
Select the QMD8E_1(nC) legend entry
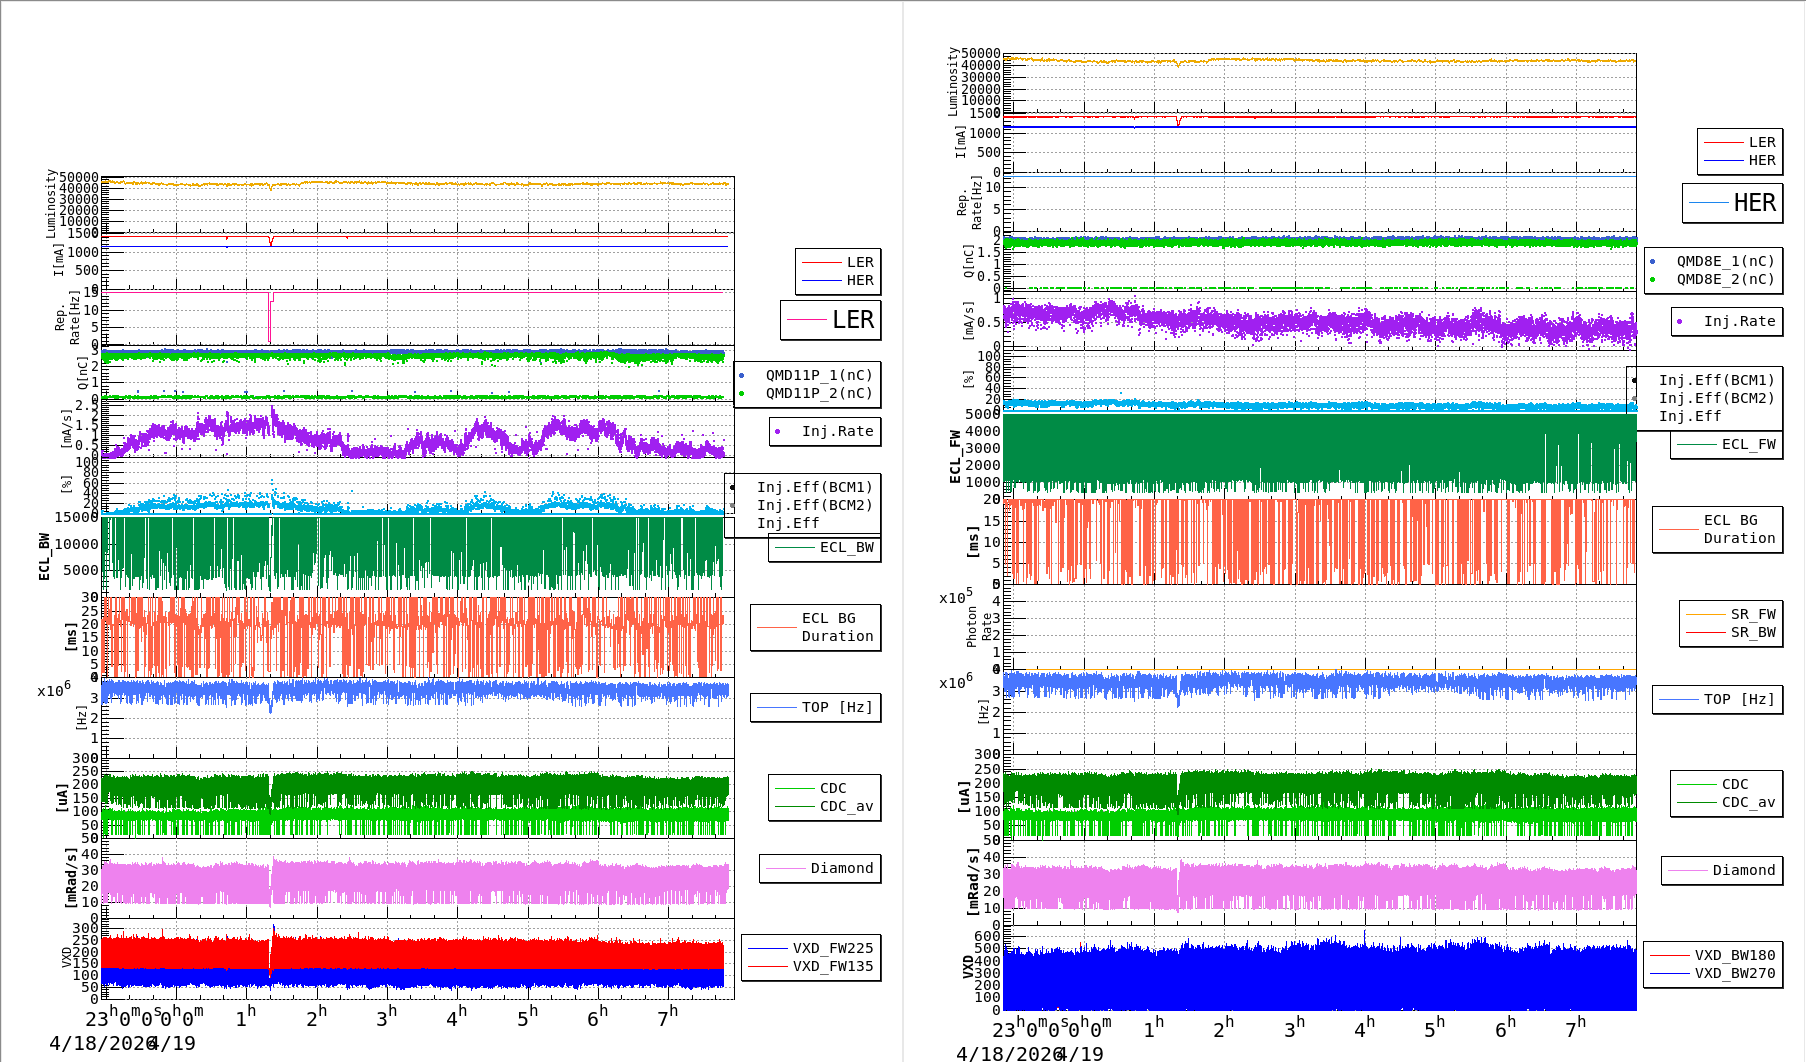pyautogui.click(x=1724, y=261)
